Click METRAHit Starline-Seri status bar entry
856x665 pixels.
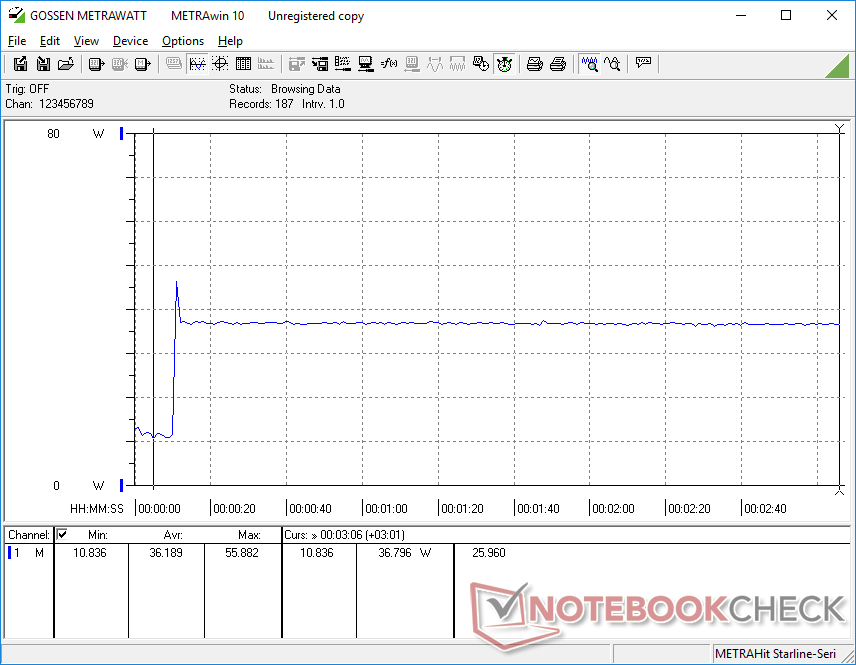pos(775,654)
